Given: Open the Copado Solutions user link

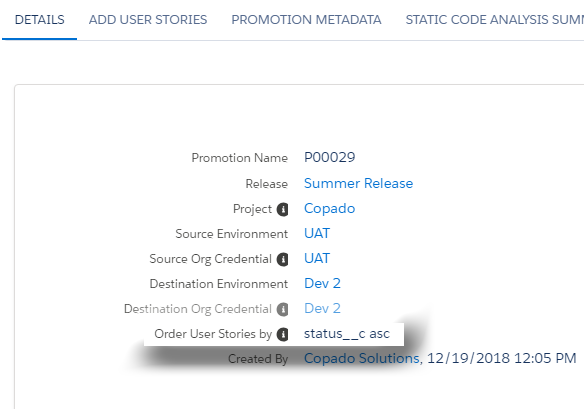Looking at the screenshot, I should (362, 358).
